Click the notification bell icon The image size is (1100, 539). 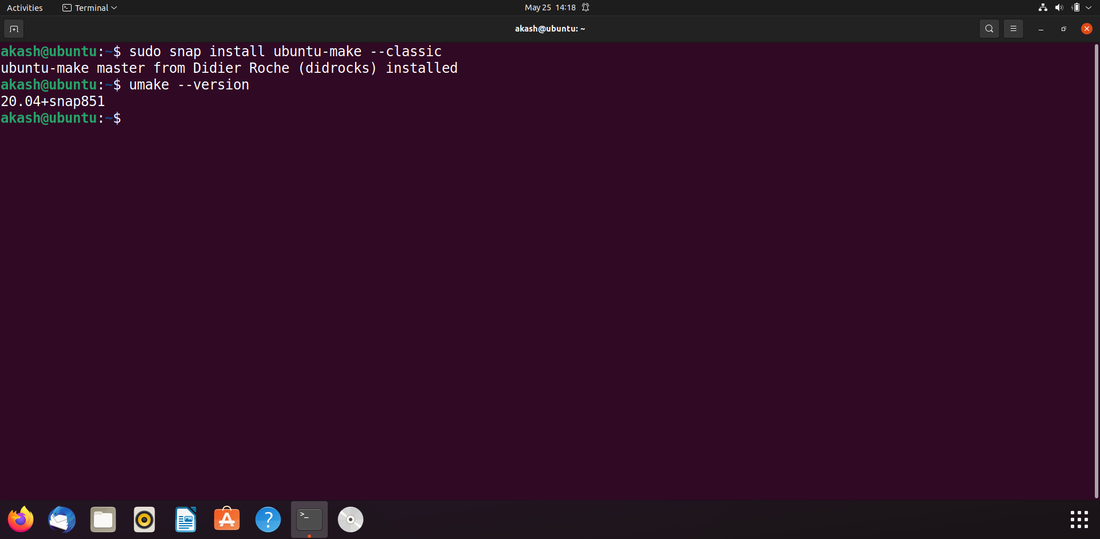point(585,8)
